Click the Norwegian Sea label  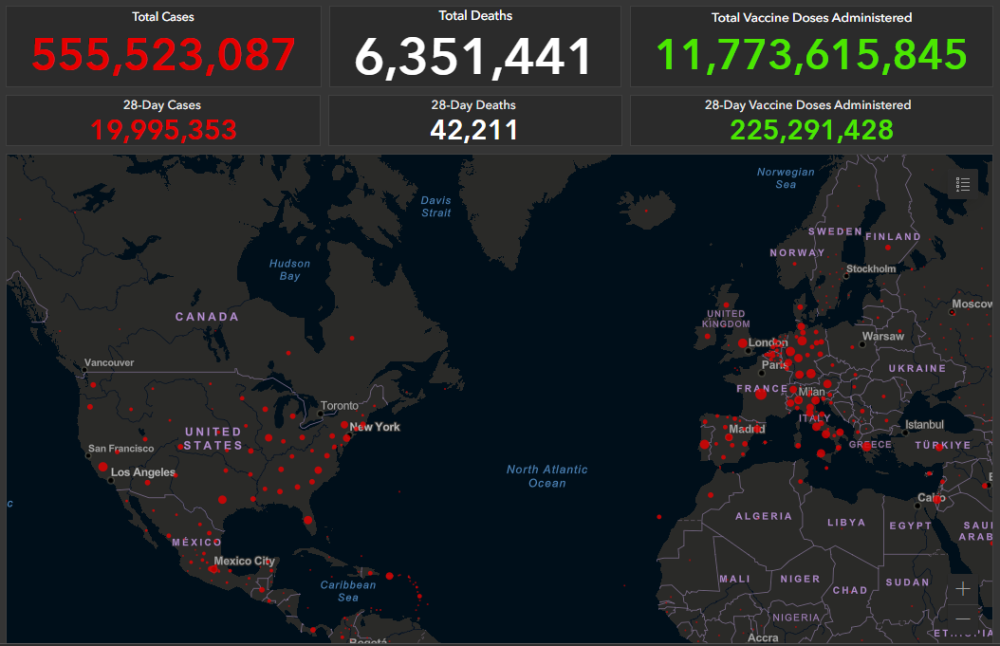[x=786, y=178]
